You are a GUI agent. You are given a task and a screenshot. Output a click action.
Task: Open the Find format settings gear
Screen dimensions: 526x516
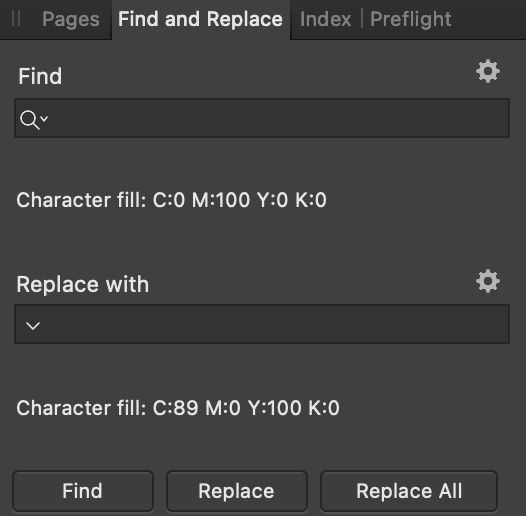(x=488, y=71)
